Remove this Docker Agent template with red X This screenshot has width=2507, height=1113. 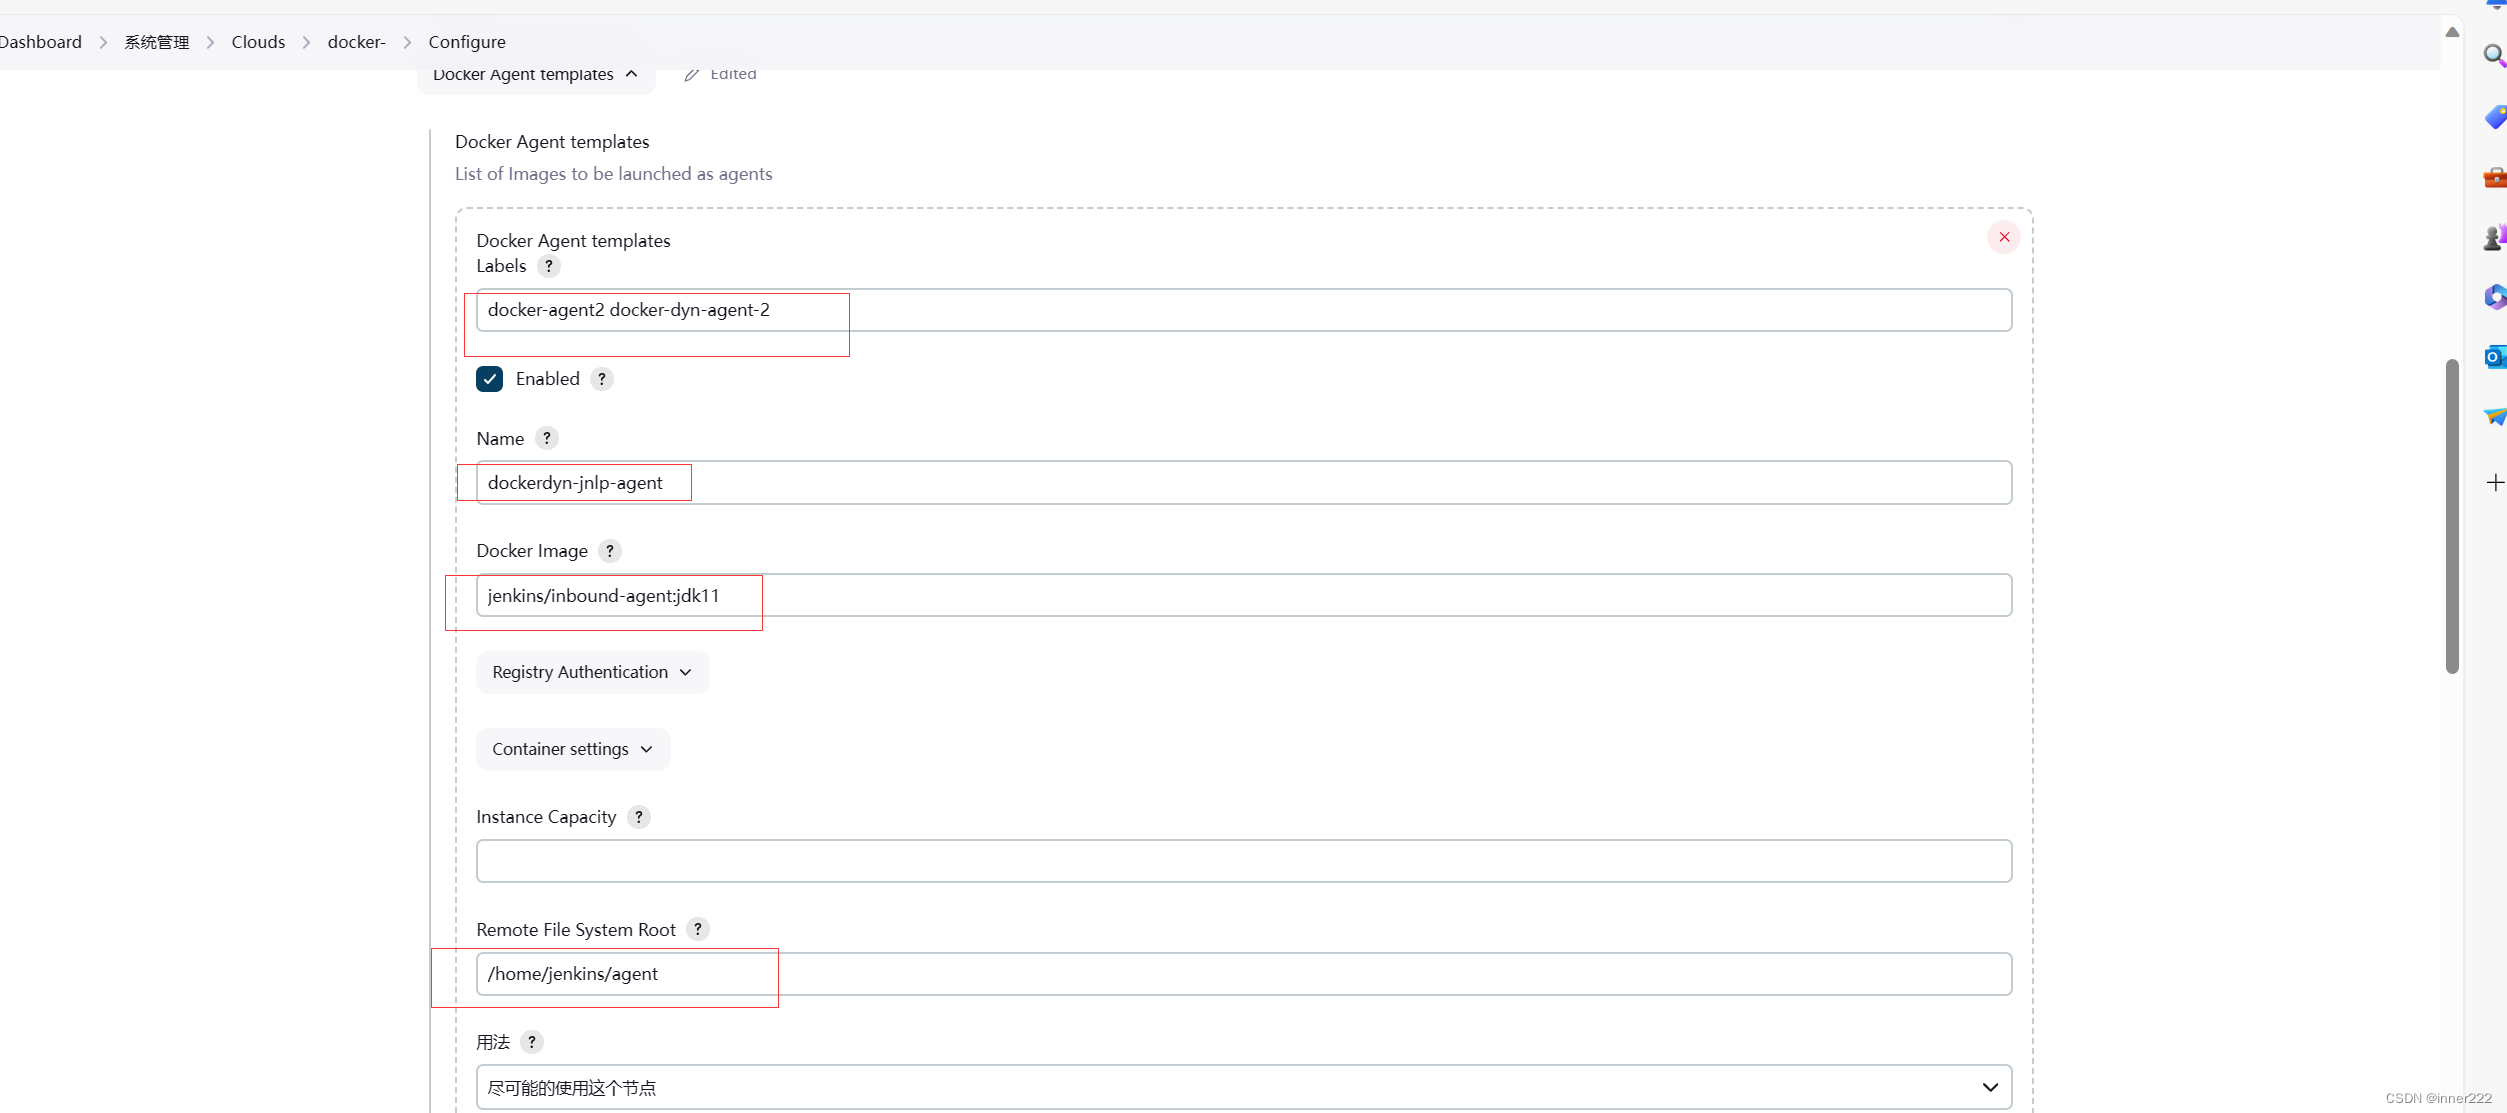tap(2003, 237)
